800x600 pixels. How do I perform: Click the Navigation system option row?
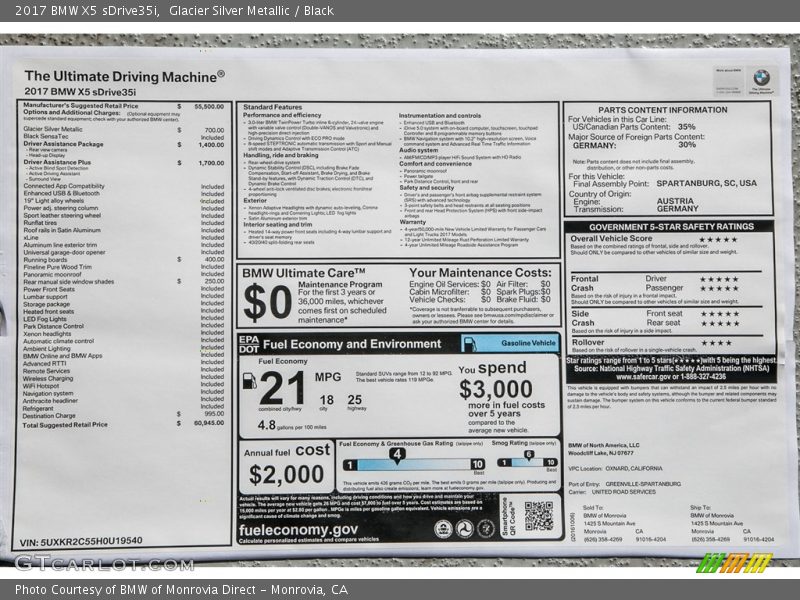point(123,393)
